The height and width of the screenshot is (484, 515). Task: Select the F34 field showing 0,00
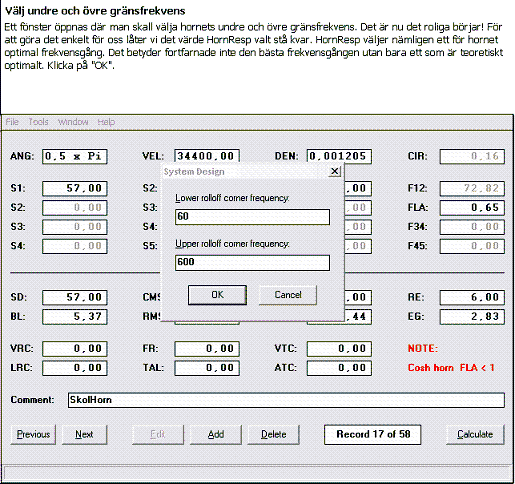[472, 227]
